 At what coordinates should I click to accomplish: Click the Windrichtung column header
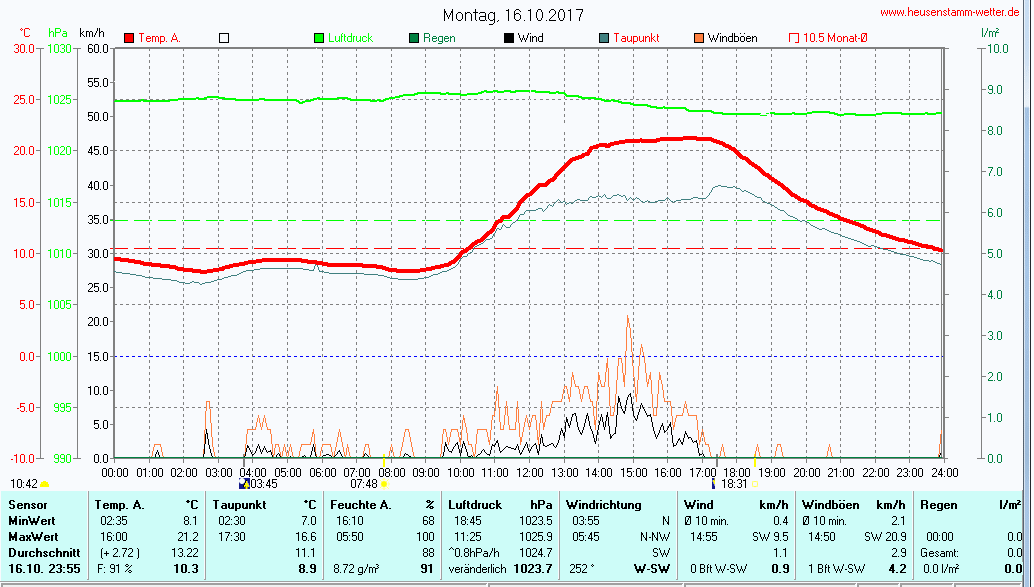[603, 505]
